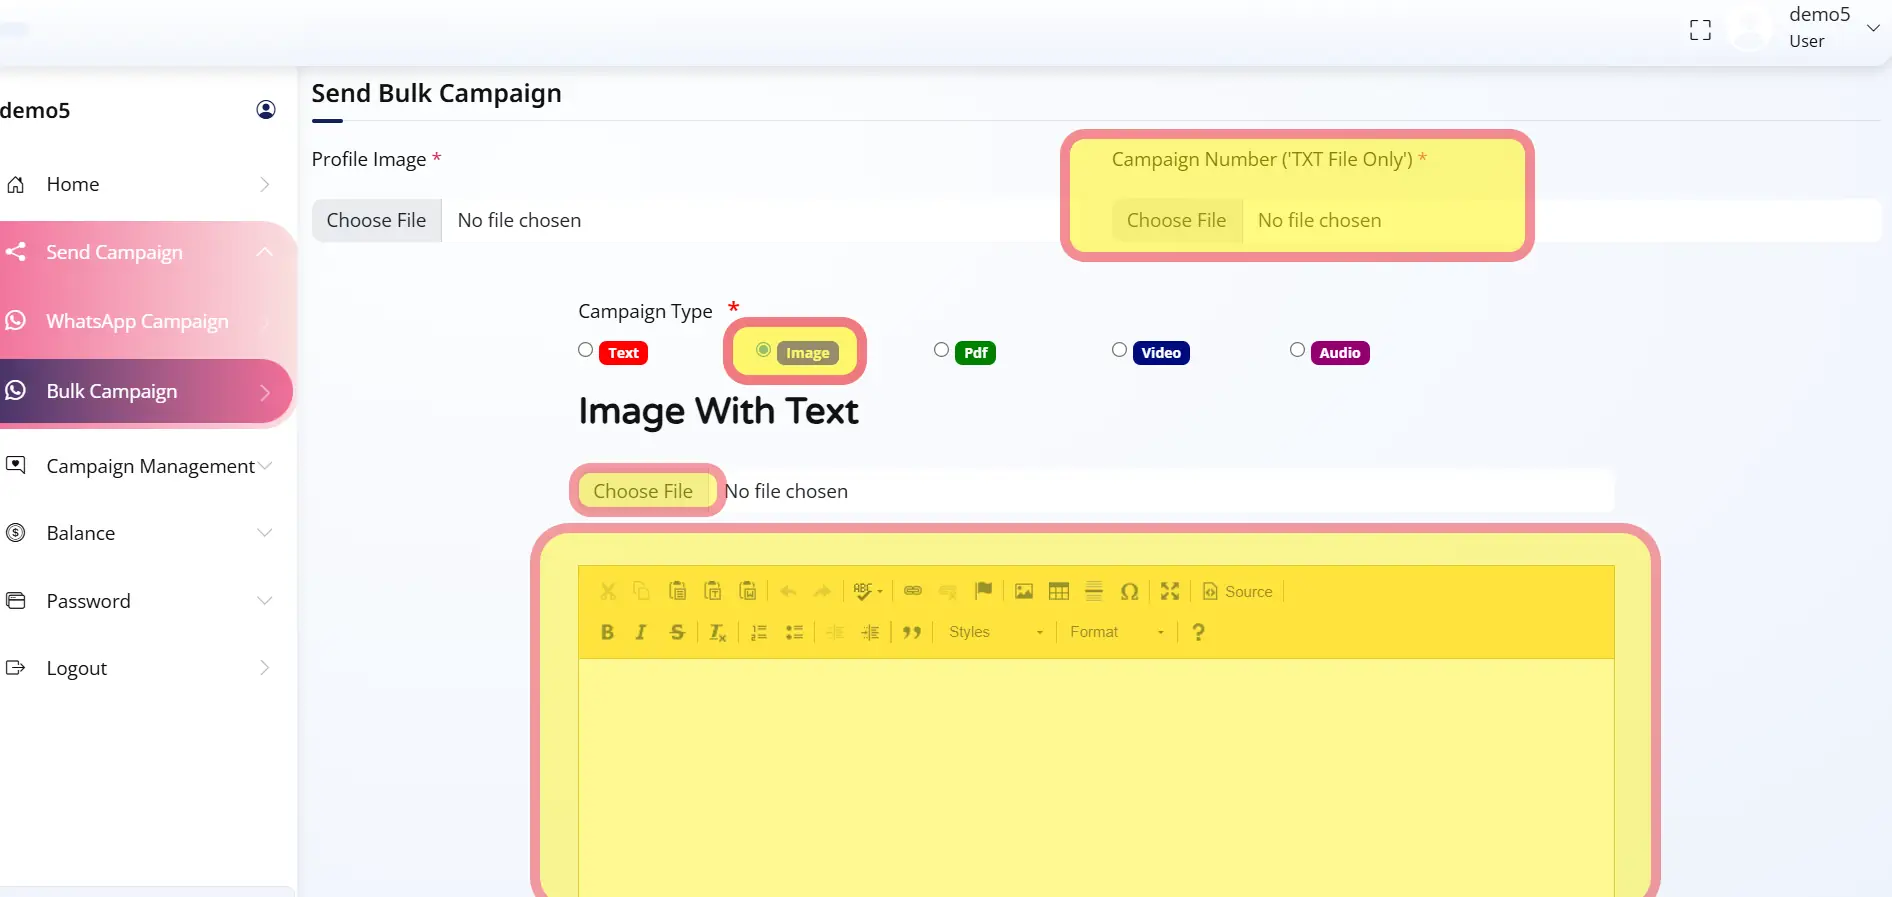Click Paste as plain text icon
The height and width of the screenshot is (897, 1892).
coord(712,591)
